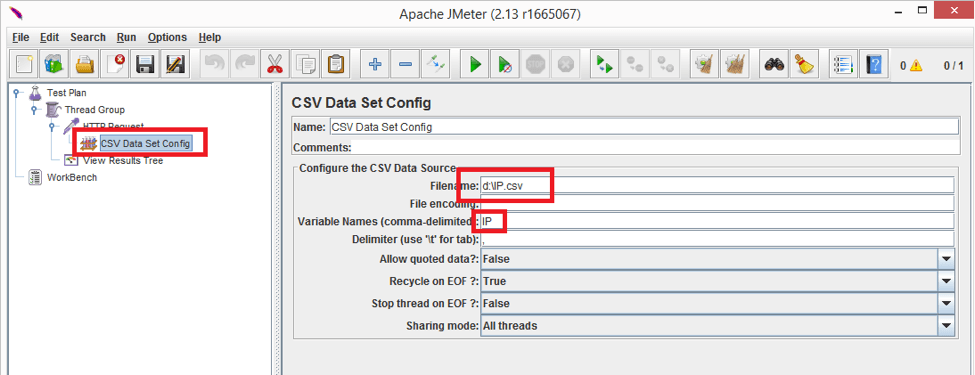The width and height of the screenshot is (975, 375).
Task: Click the New test plan icon
Action: 24,63
